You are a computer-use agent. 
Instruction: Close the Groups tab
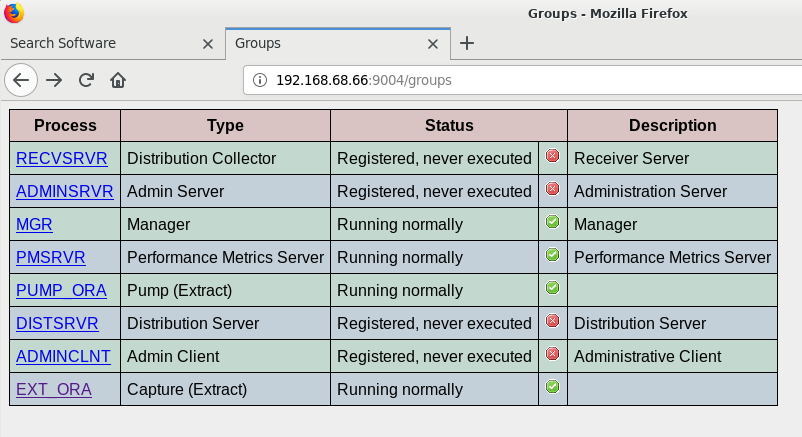coord(433,44)
